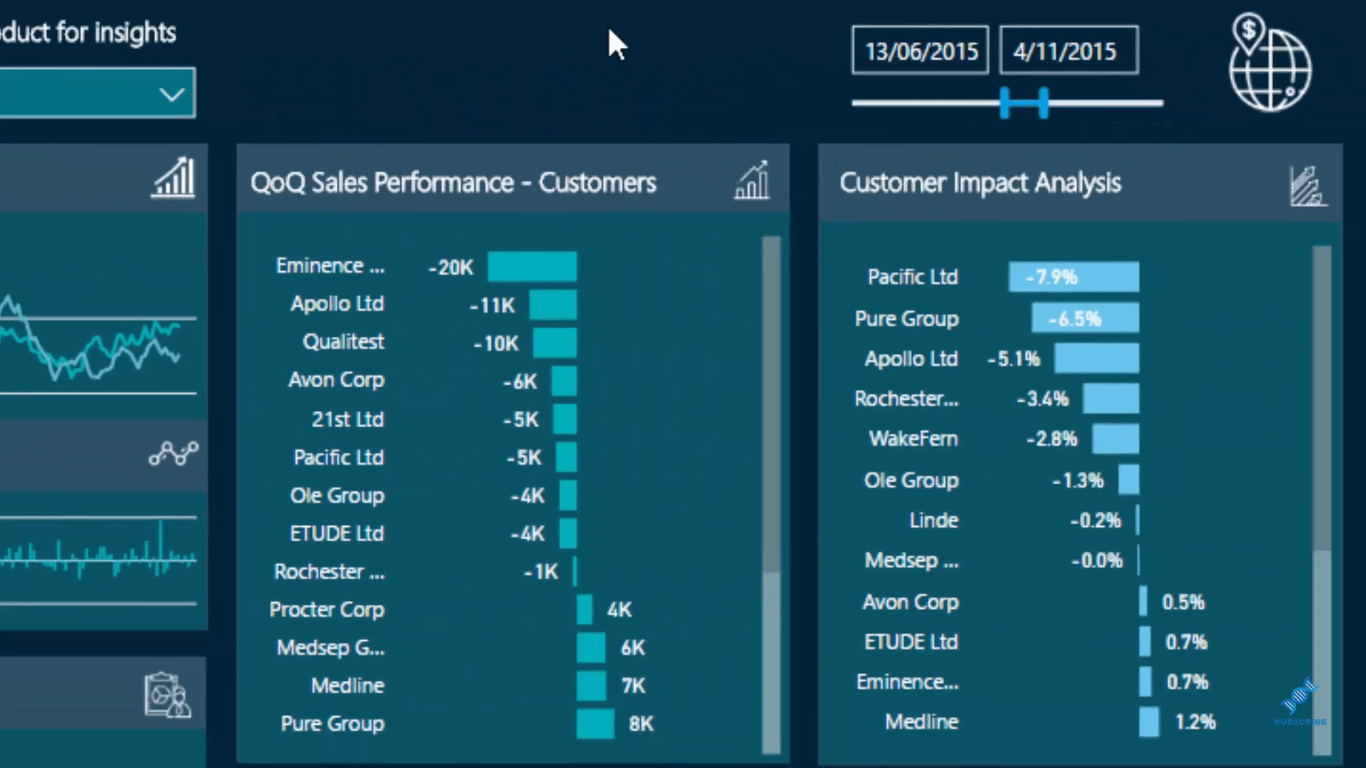Click the connected-nodes line icon

[x=173, y=454]
